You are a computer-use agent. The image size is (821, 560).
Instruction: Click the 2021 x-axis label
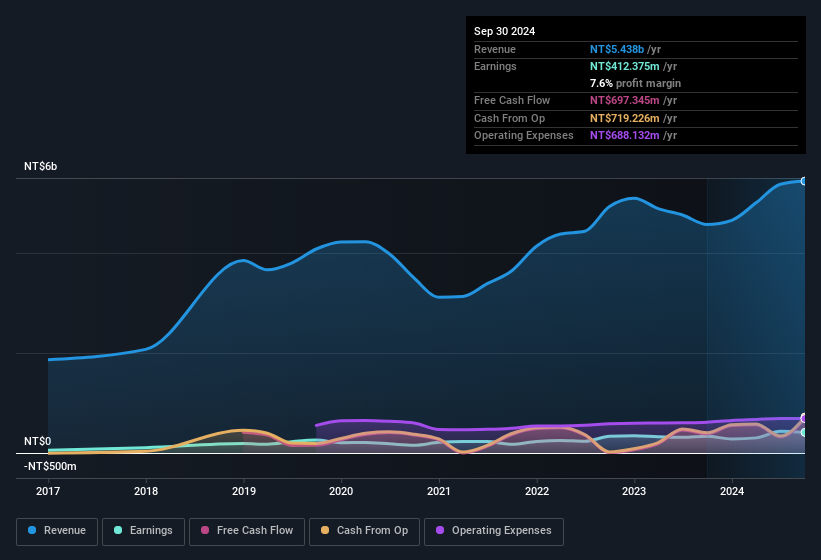point(439,491)
